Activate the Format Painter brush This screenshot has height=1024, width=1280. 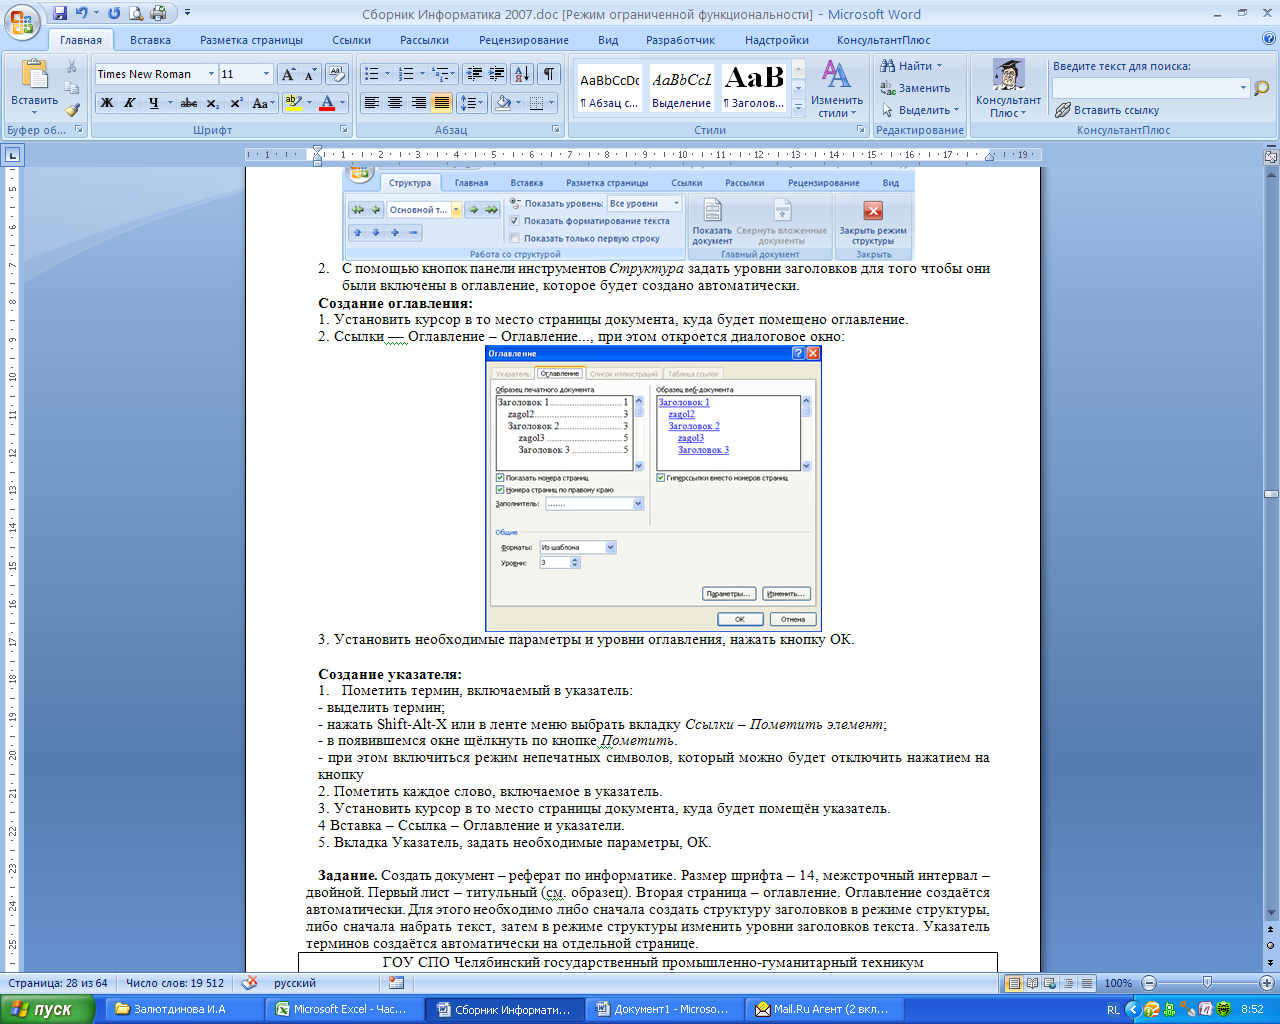72,110
